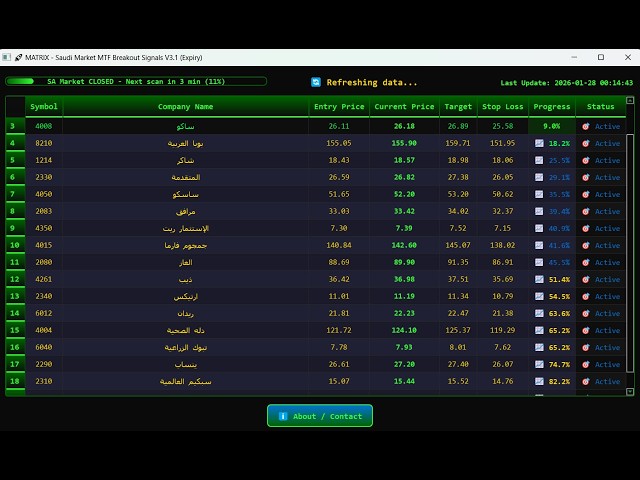This screenshot has width=640, height=480.
Task: Click the rocket app icon in title bar
Action: [x=18, y=58]
